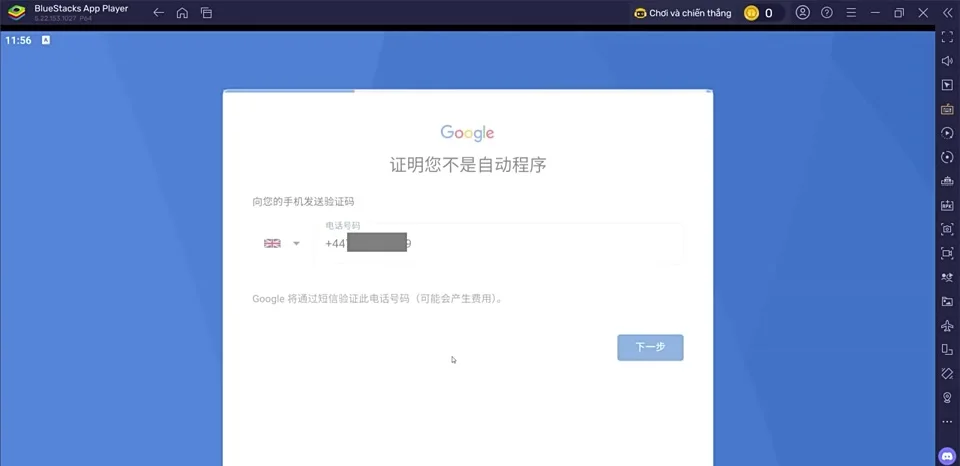
Task: Click the heading 证明您不是自动程序
Action: tap(468, 164)
